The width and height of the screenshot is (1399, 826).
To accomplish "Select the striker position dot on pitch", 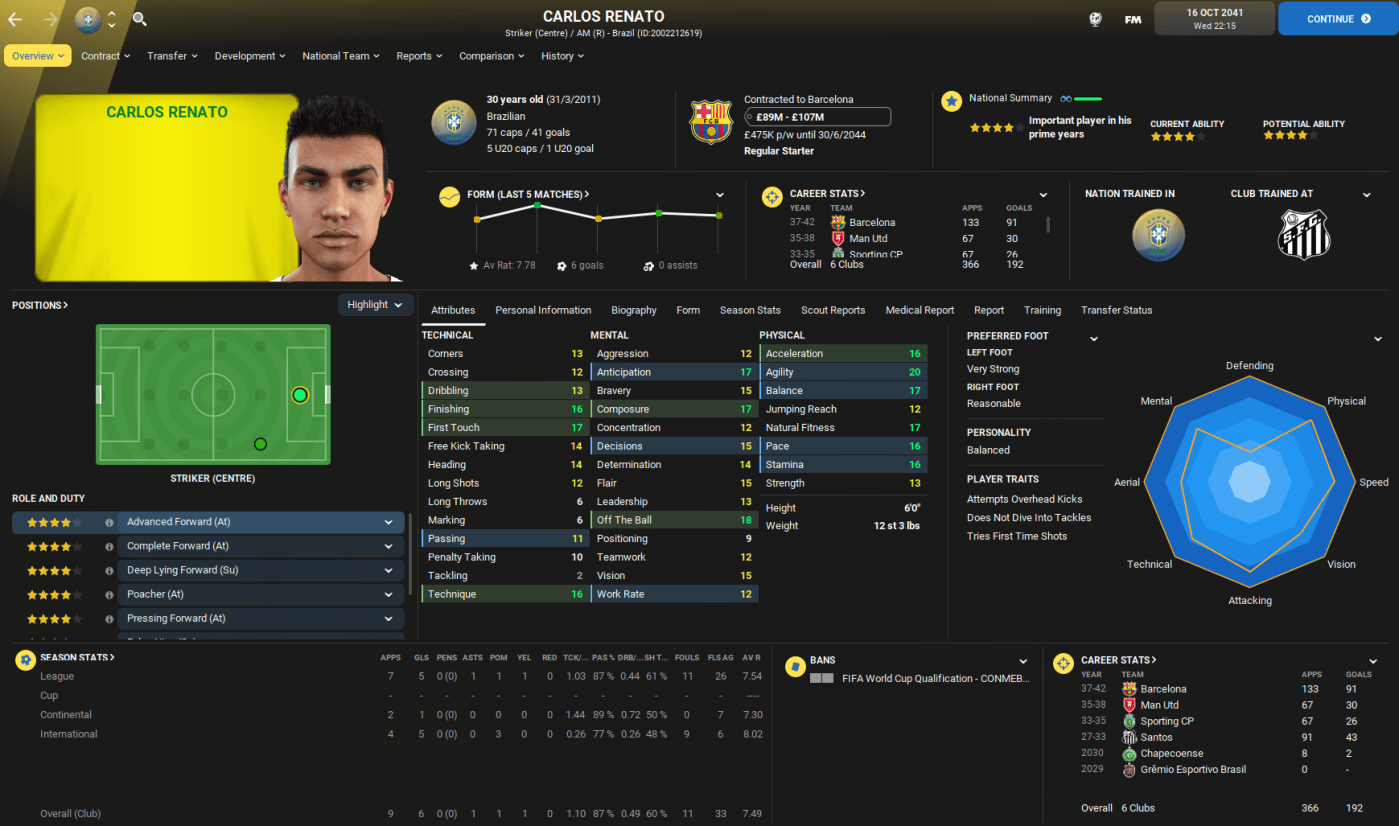I will [299, 395].
